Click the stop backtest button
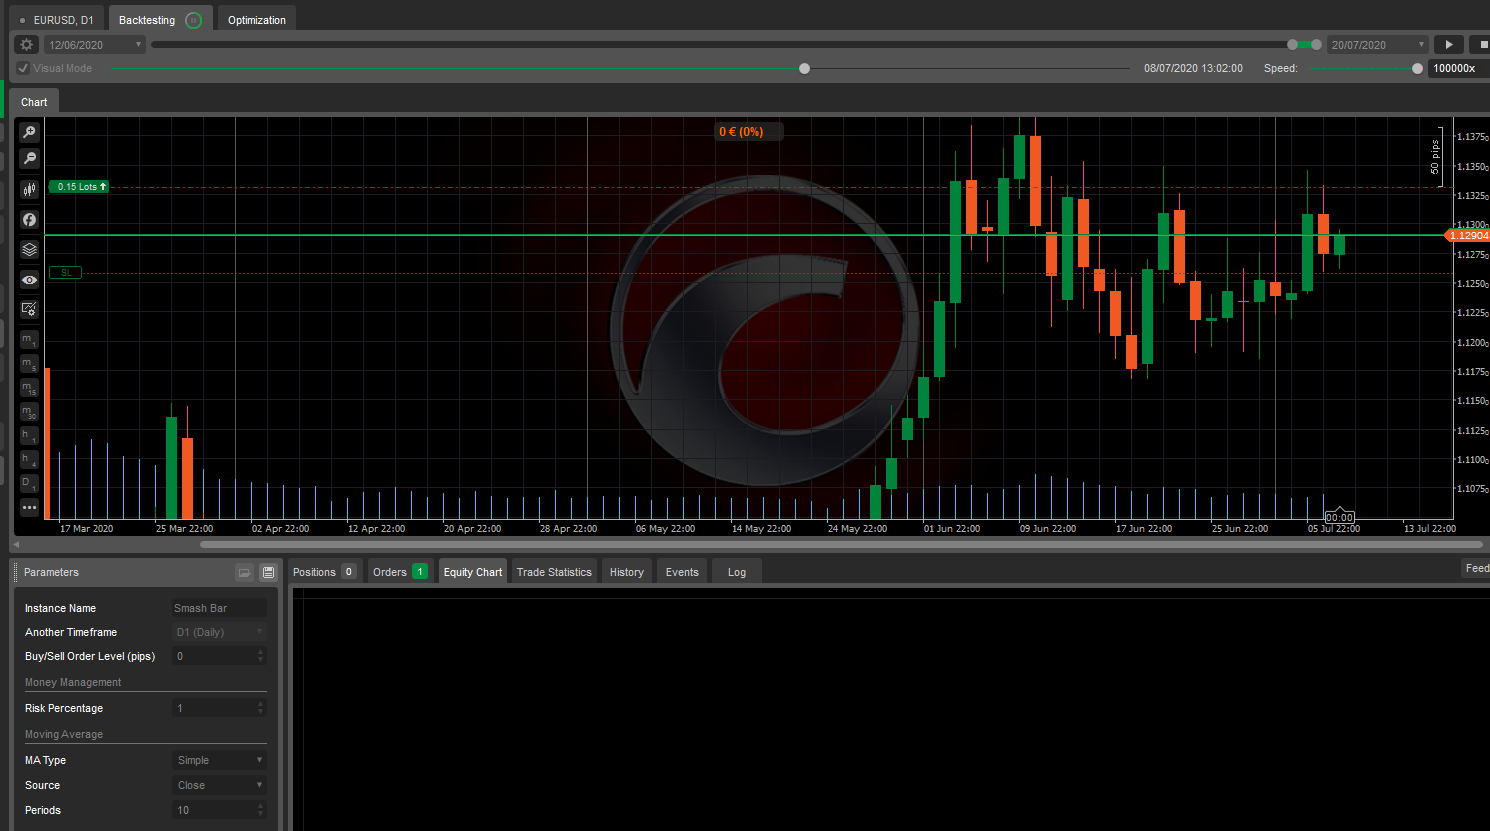 (1482, 45)
